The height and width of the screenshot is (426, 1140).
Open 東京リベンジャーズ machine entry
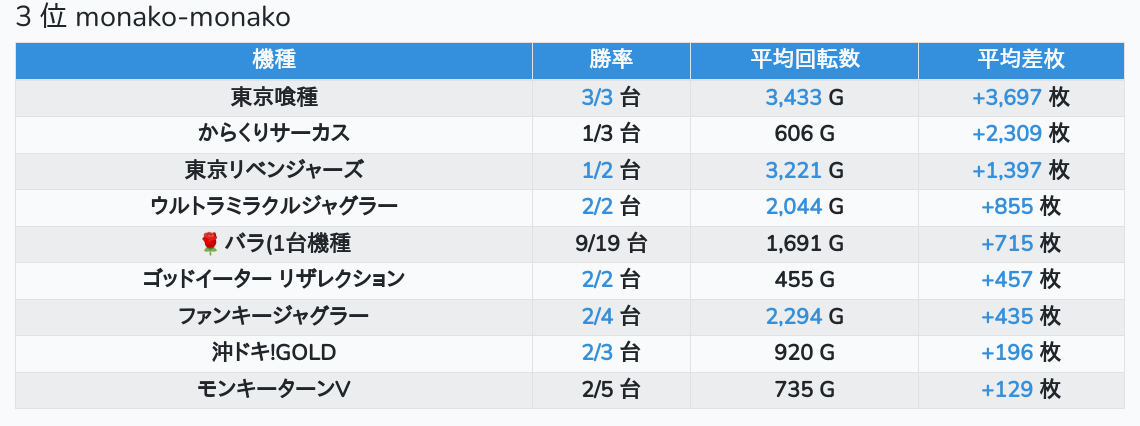click(274, 170)
